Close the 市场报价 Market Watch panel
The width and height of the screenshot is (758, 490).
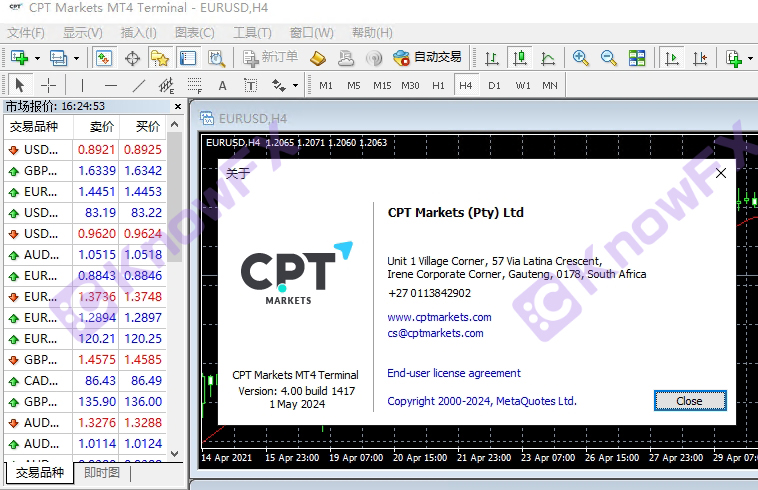[x=177, y=106]
